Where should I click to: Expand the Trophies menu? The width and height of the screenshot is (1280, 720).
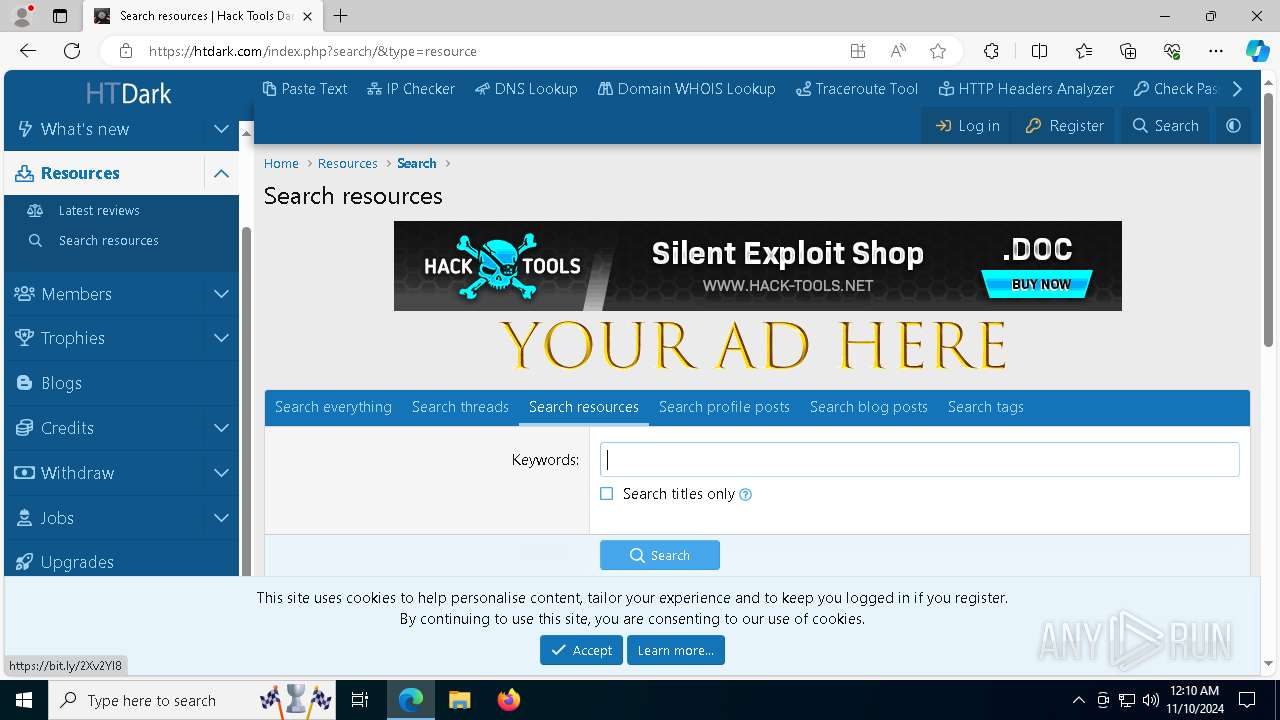coord(221,338)
